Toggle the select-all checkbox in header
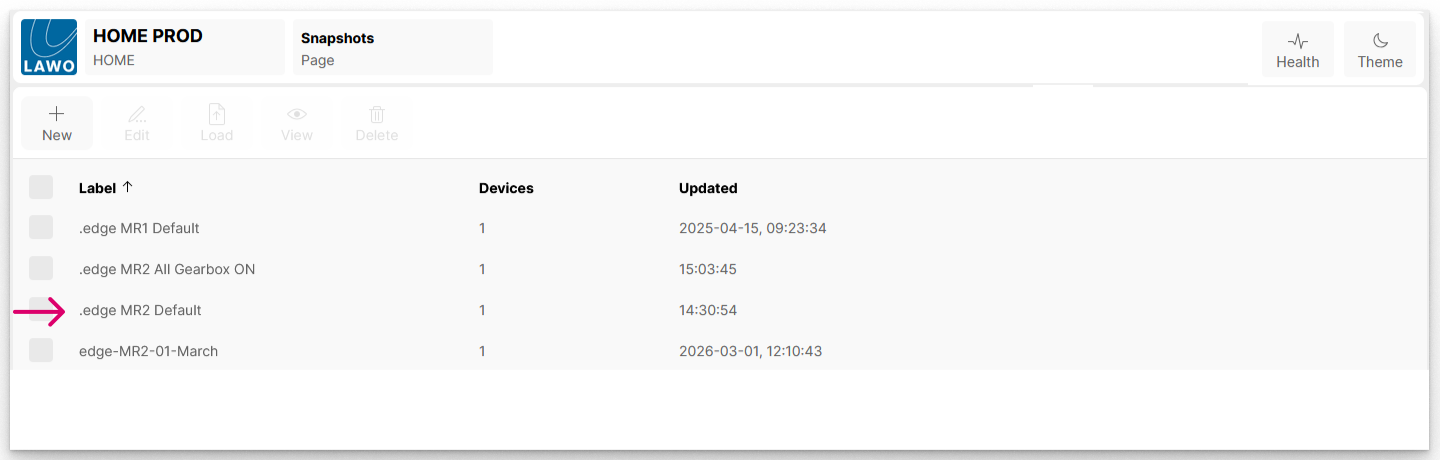Image resolution: width=1440 pixels, height=460 pixels. [41, 187]
